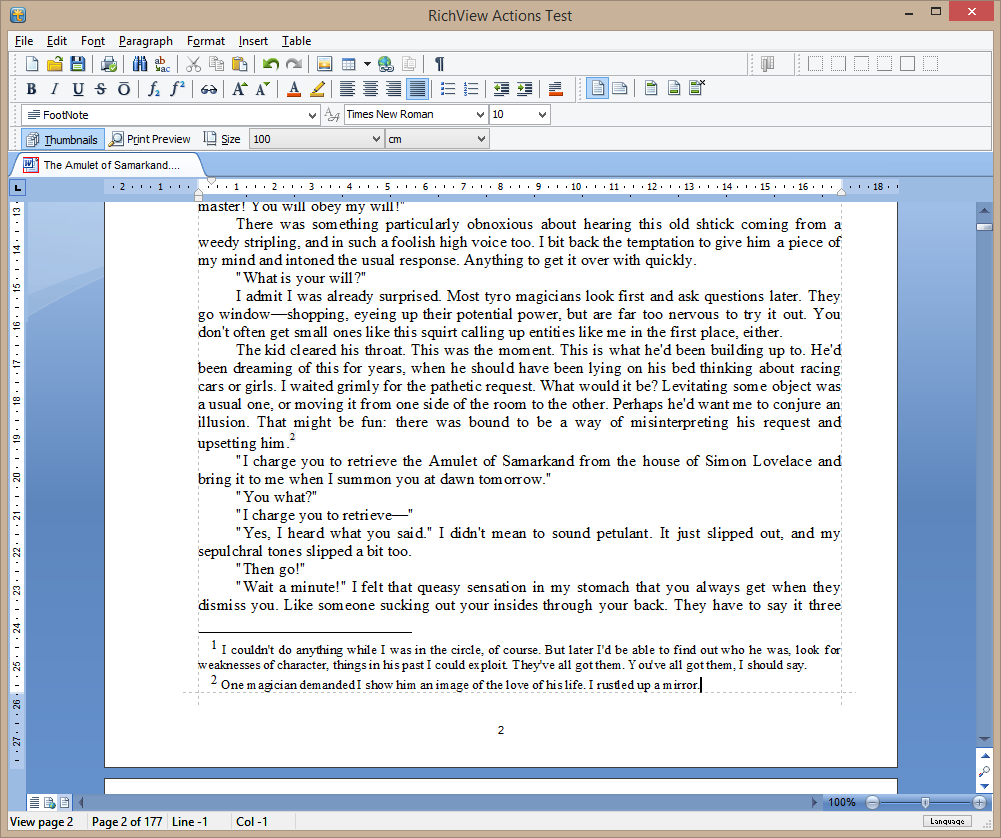The height and width of the screenshot is (838, 1001).
Task: Toggle strikethrough formatting
Action: [x=100, y=89]
